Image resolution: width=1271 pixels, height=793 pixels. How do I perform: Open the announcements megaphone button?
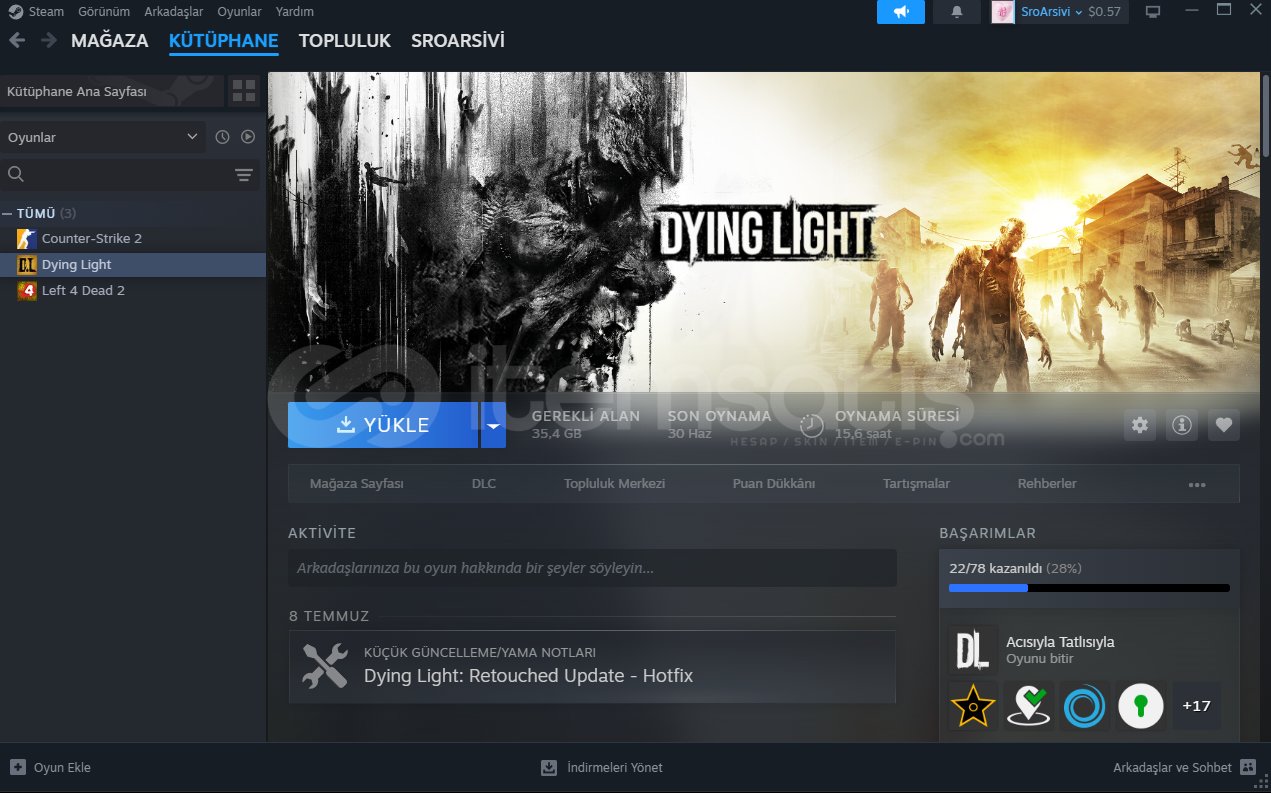[901, 12]
